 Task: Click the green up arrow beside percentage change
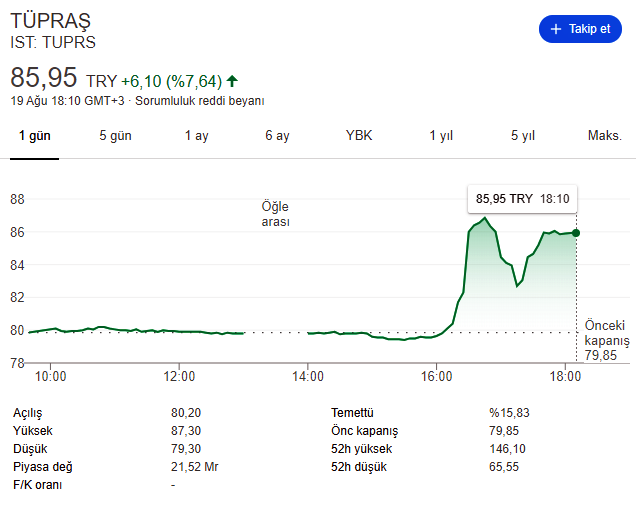click(x=232, y=81)
